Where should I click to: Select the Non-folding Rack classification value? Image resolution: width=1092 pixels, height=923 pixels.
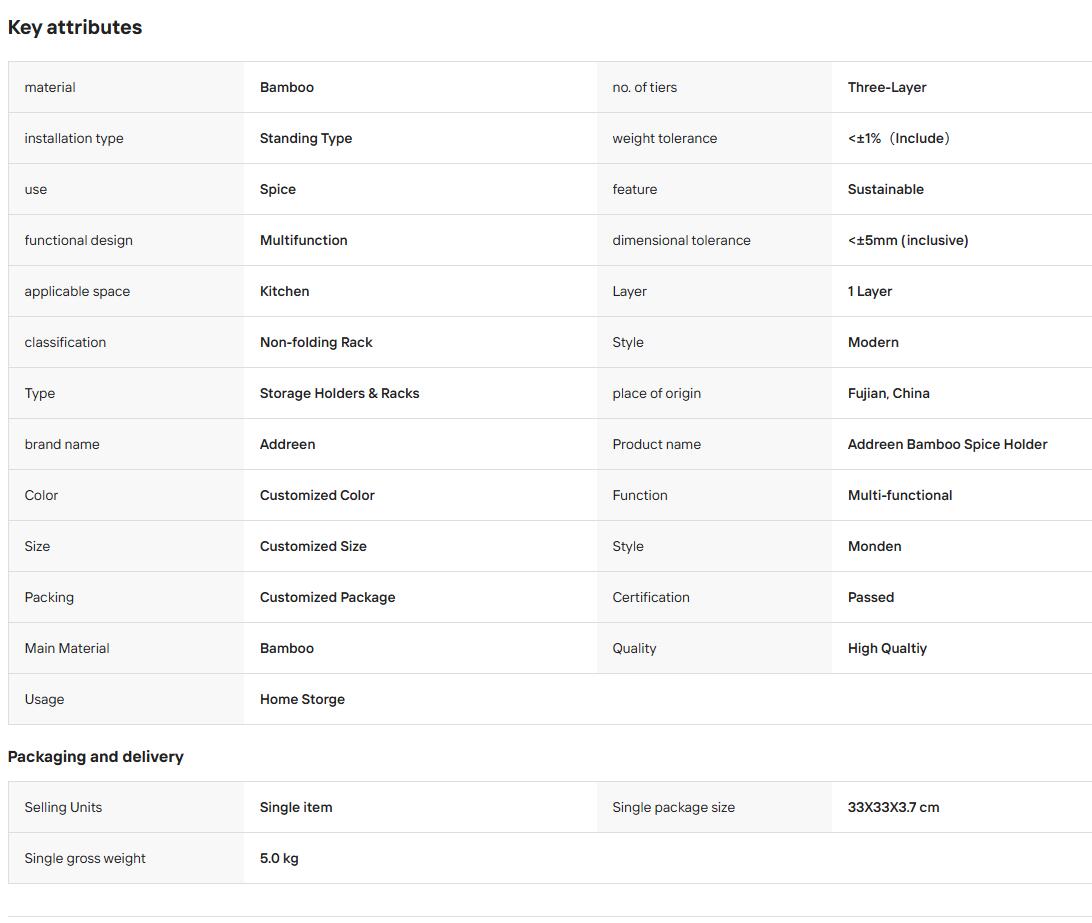315,342
